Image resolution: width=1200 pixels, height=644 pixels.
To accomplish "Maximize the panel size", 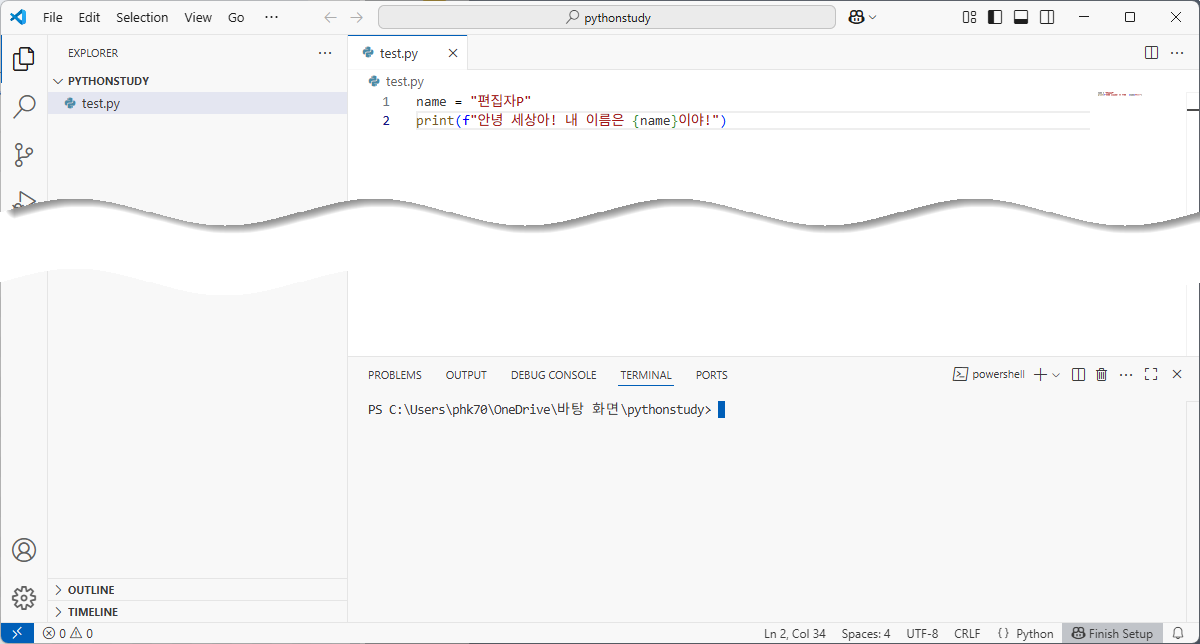I will point(1151,374).
